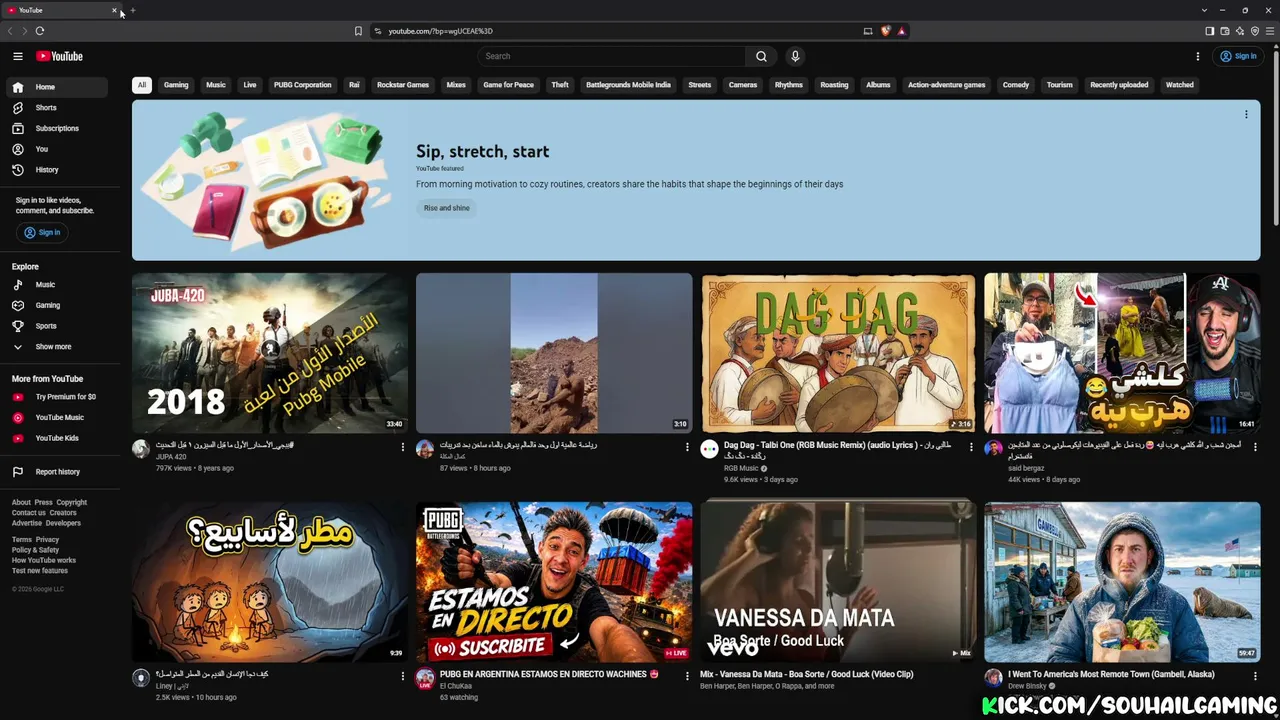The height and width of the screenshot is (720, 1280).
Task: Toggle the browser sidebar panel
Action: [1209, 31]
